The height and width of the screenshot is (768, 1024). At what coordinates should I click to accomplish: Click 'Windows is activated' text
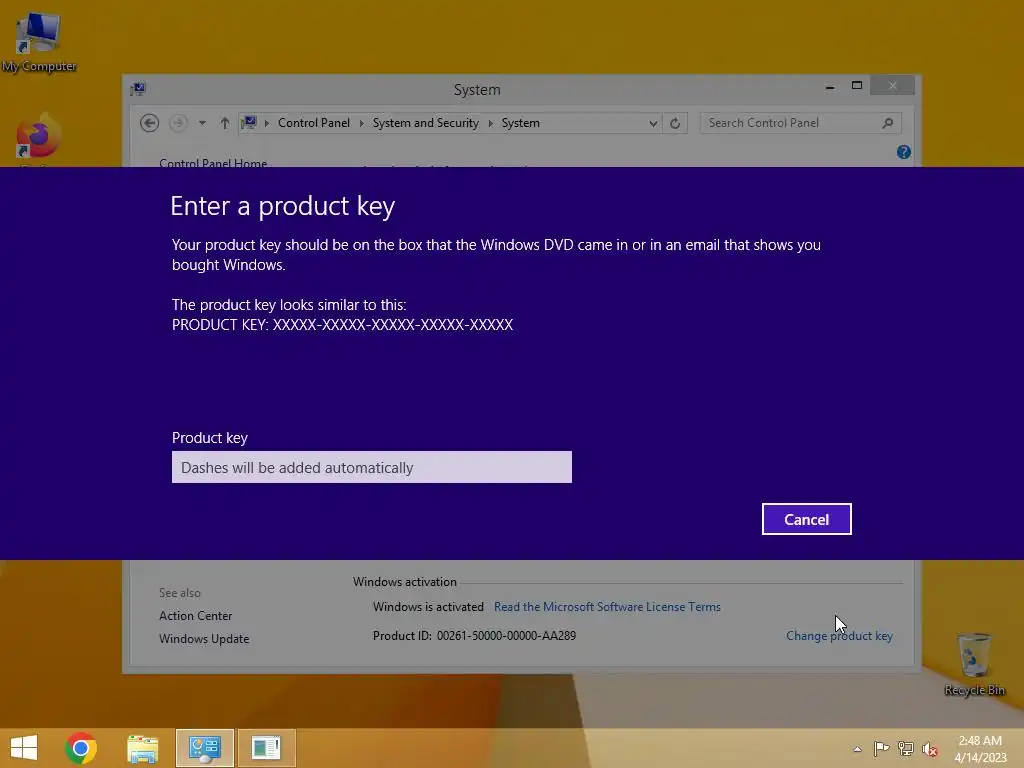pyautogui.click(x=428, y=607)
